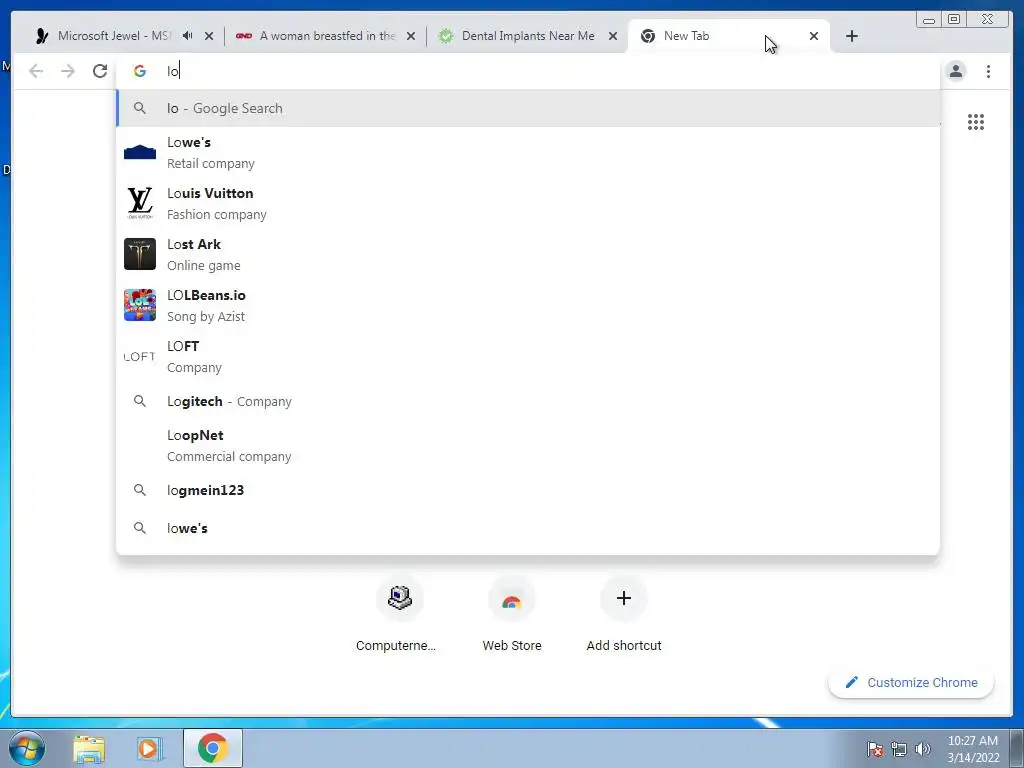Switch to Dental Implants Near Me tab
The image size is (1024, 768).
(x=528, y=36)
